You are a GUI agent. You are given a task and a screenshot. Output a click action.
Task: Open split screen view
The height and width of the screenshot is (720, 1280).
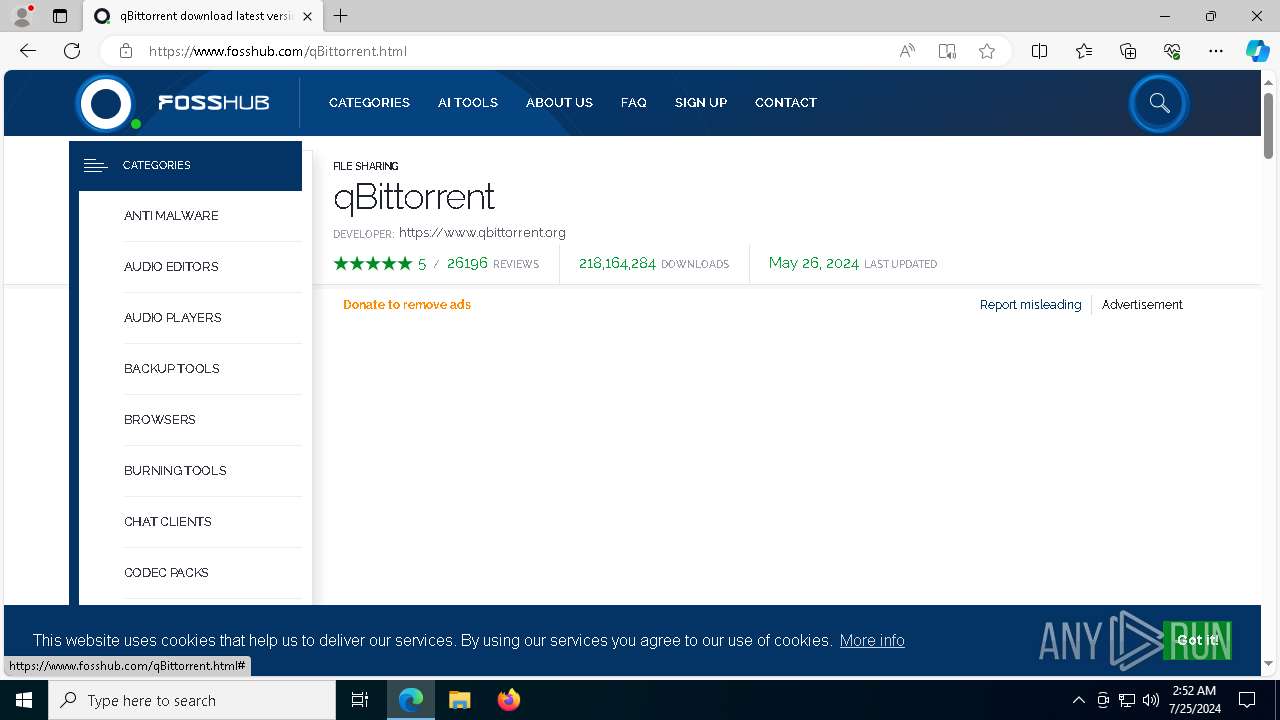click(1039, 51)
